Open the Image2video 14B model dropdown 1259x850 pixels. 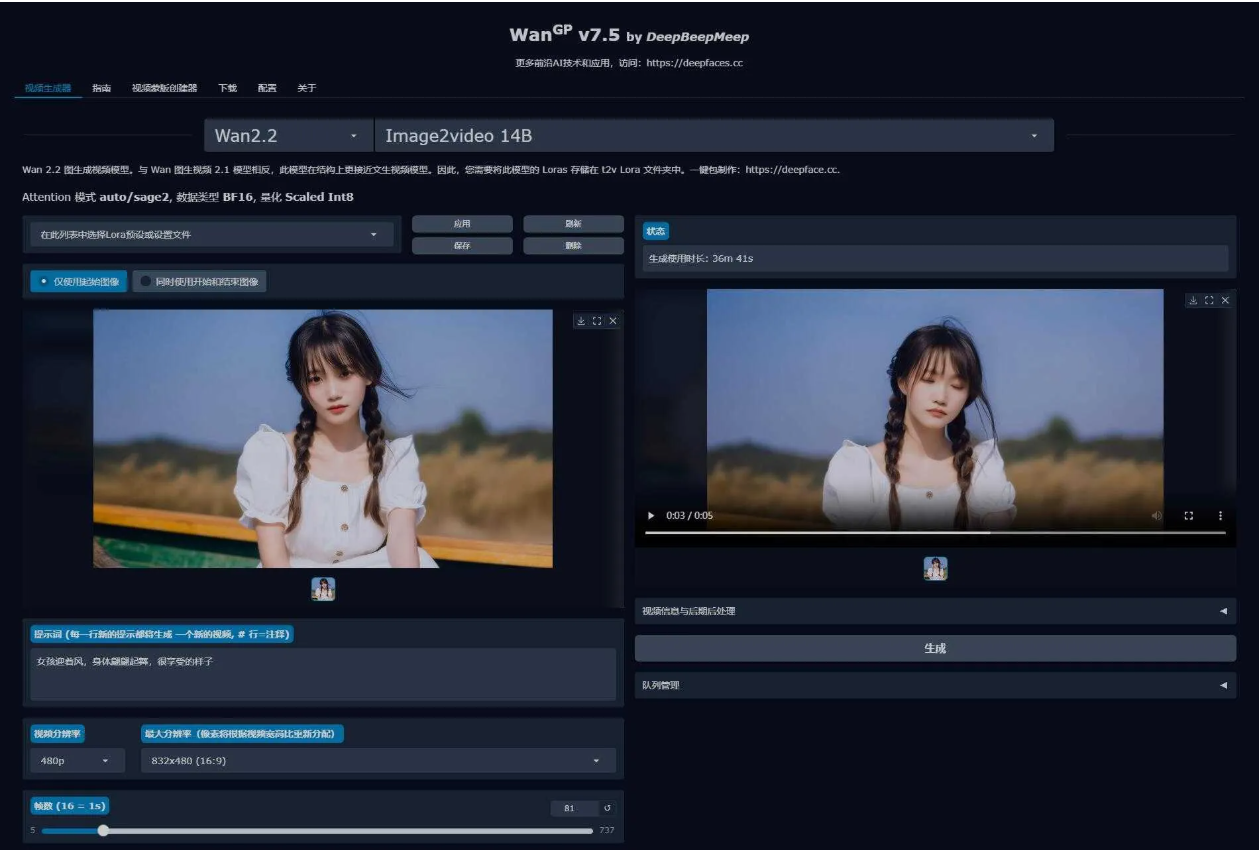712,136
